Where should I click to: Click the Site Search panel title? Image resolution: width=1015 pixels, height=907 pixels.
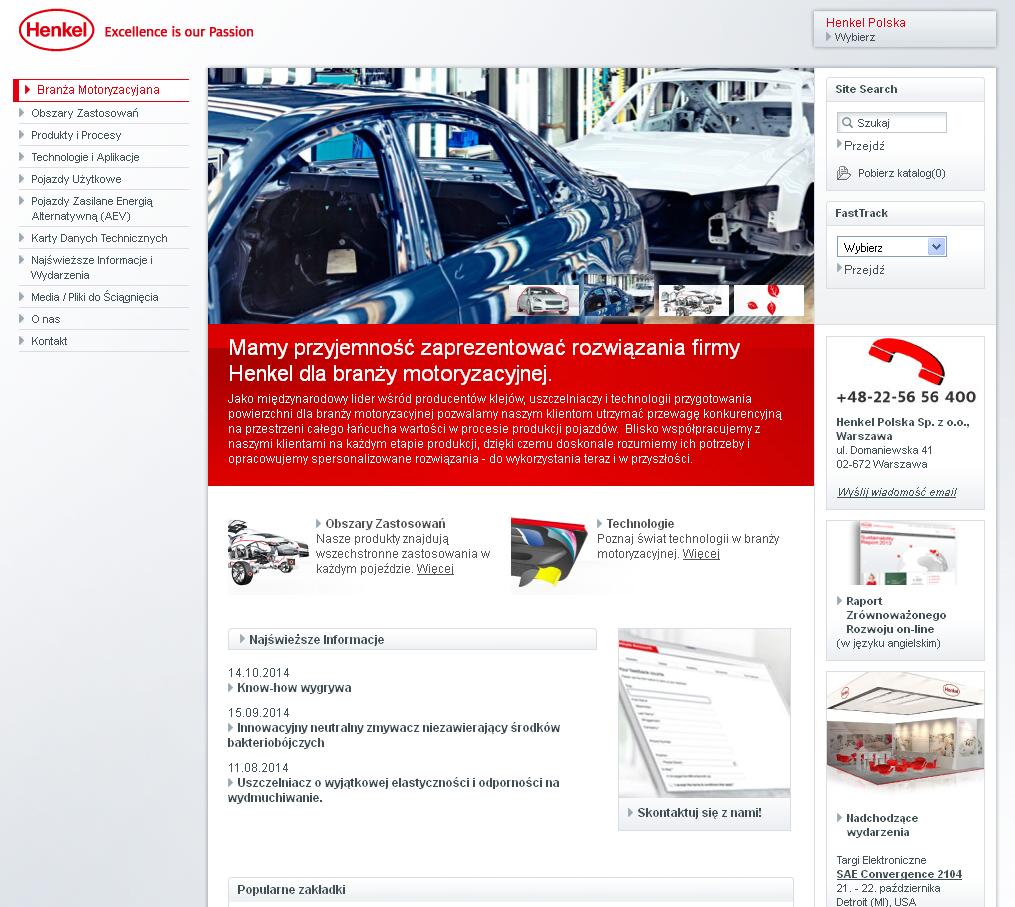866,89
